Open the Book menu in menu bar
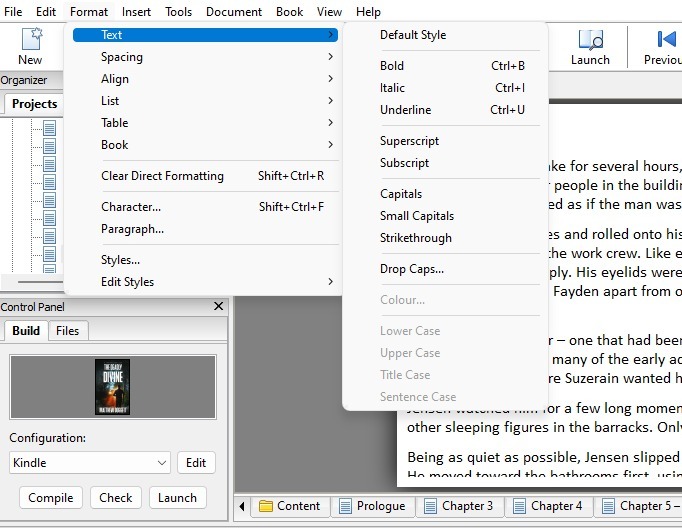The width and height of the screenshot is (682, 528). tap(289, 12)
